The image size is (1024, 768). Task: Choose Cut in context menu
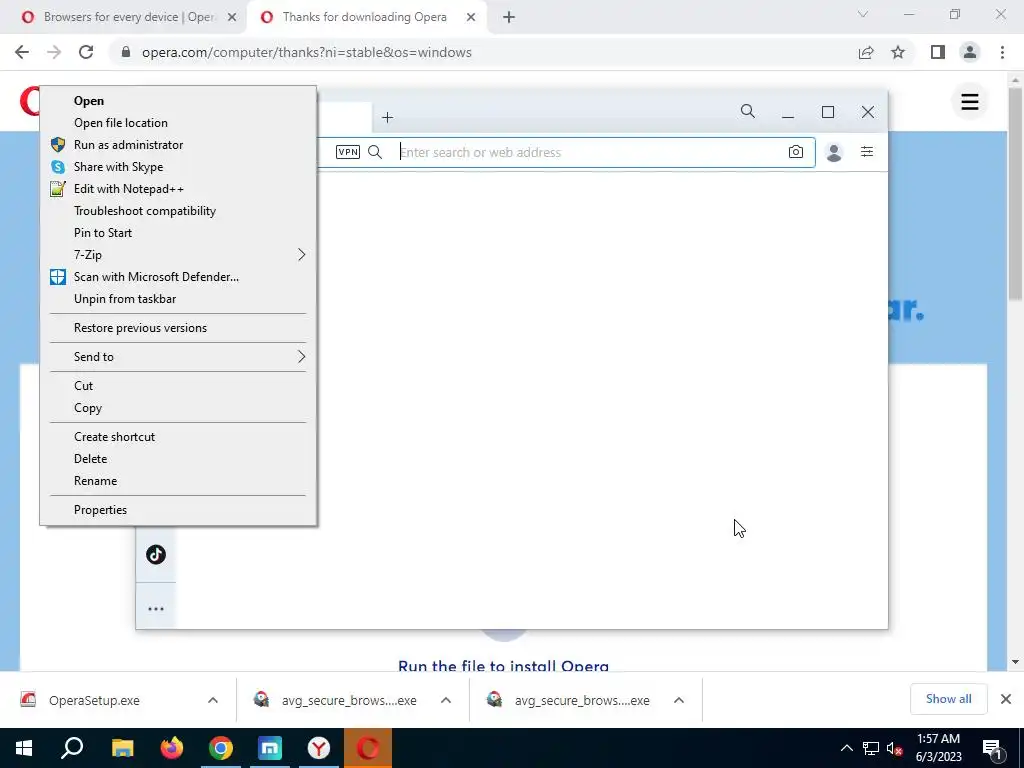pos(178,386)
